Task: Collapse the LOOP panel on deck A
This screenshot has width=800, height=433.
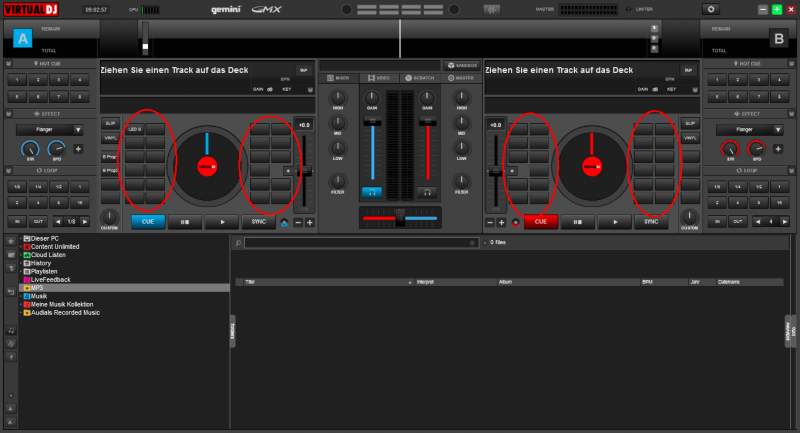Action: (x=9, y=170)
